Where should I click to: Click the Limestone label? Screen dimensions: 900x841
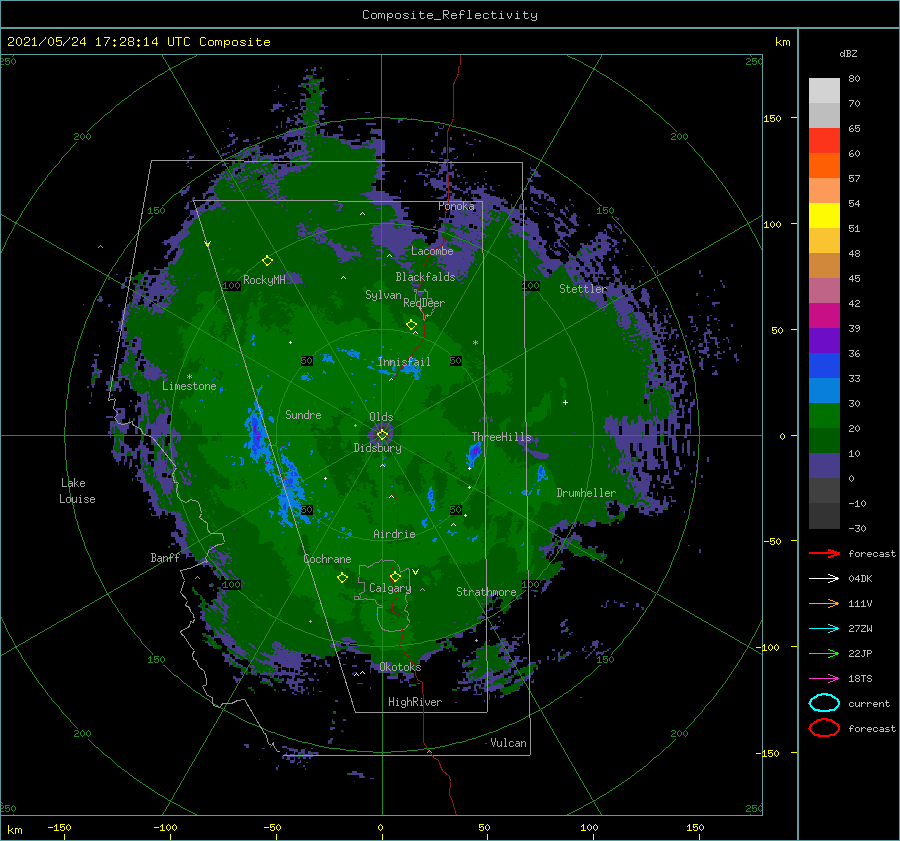(189, 386)
